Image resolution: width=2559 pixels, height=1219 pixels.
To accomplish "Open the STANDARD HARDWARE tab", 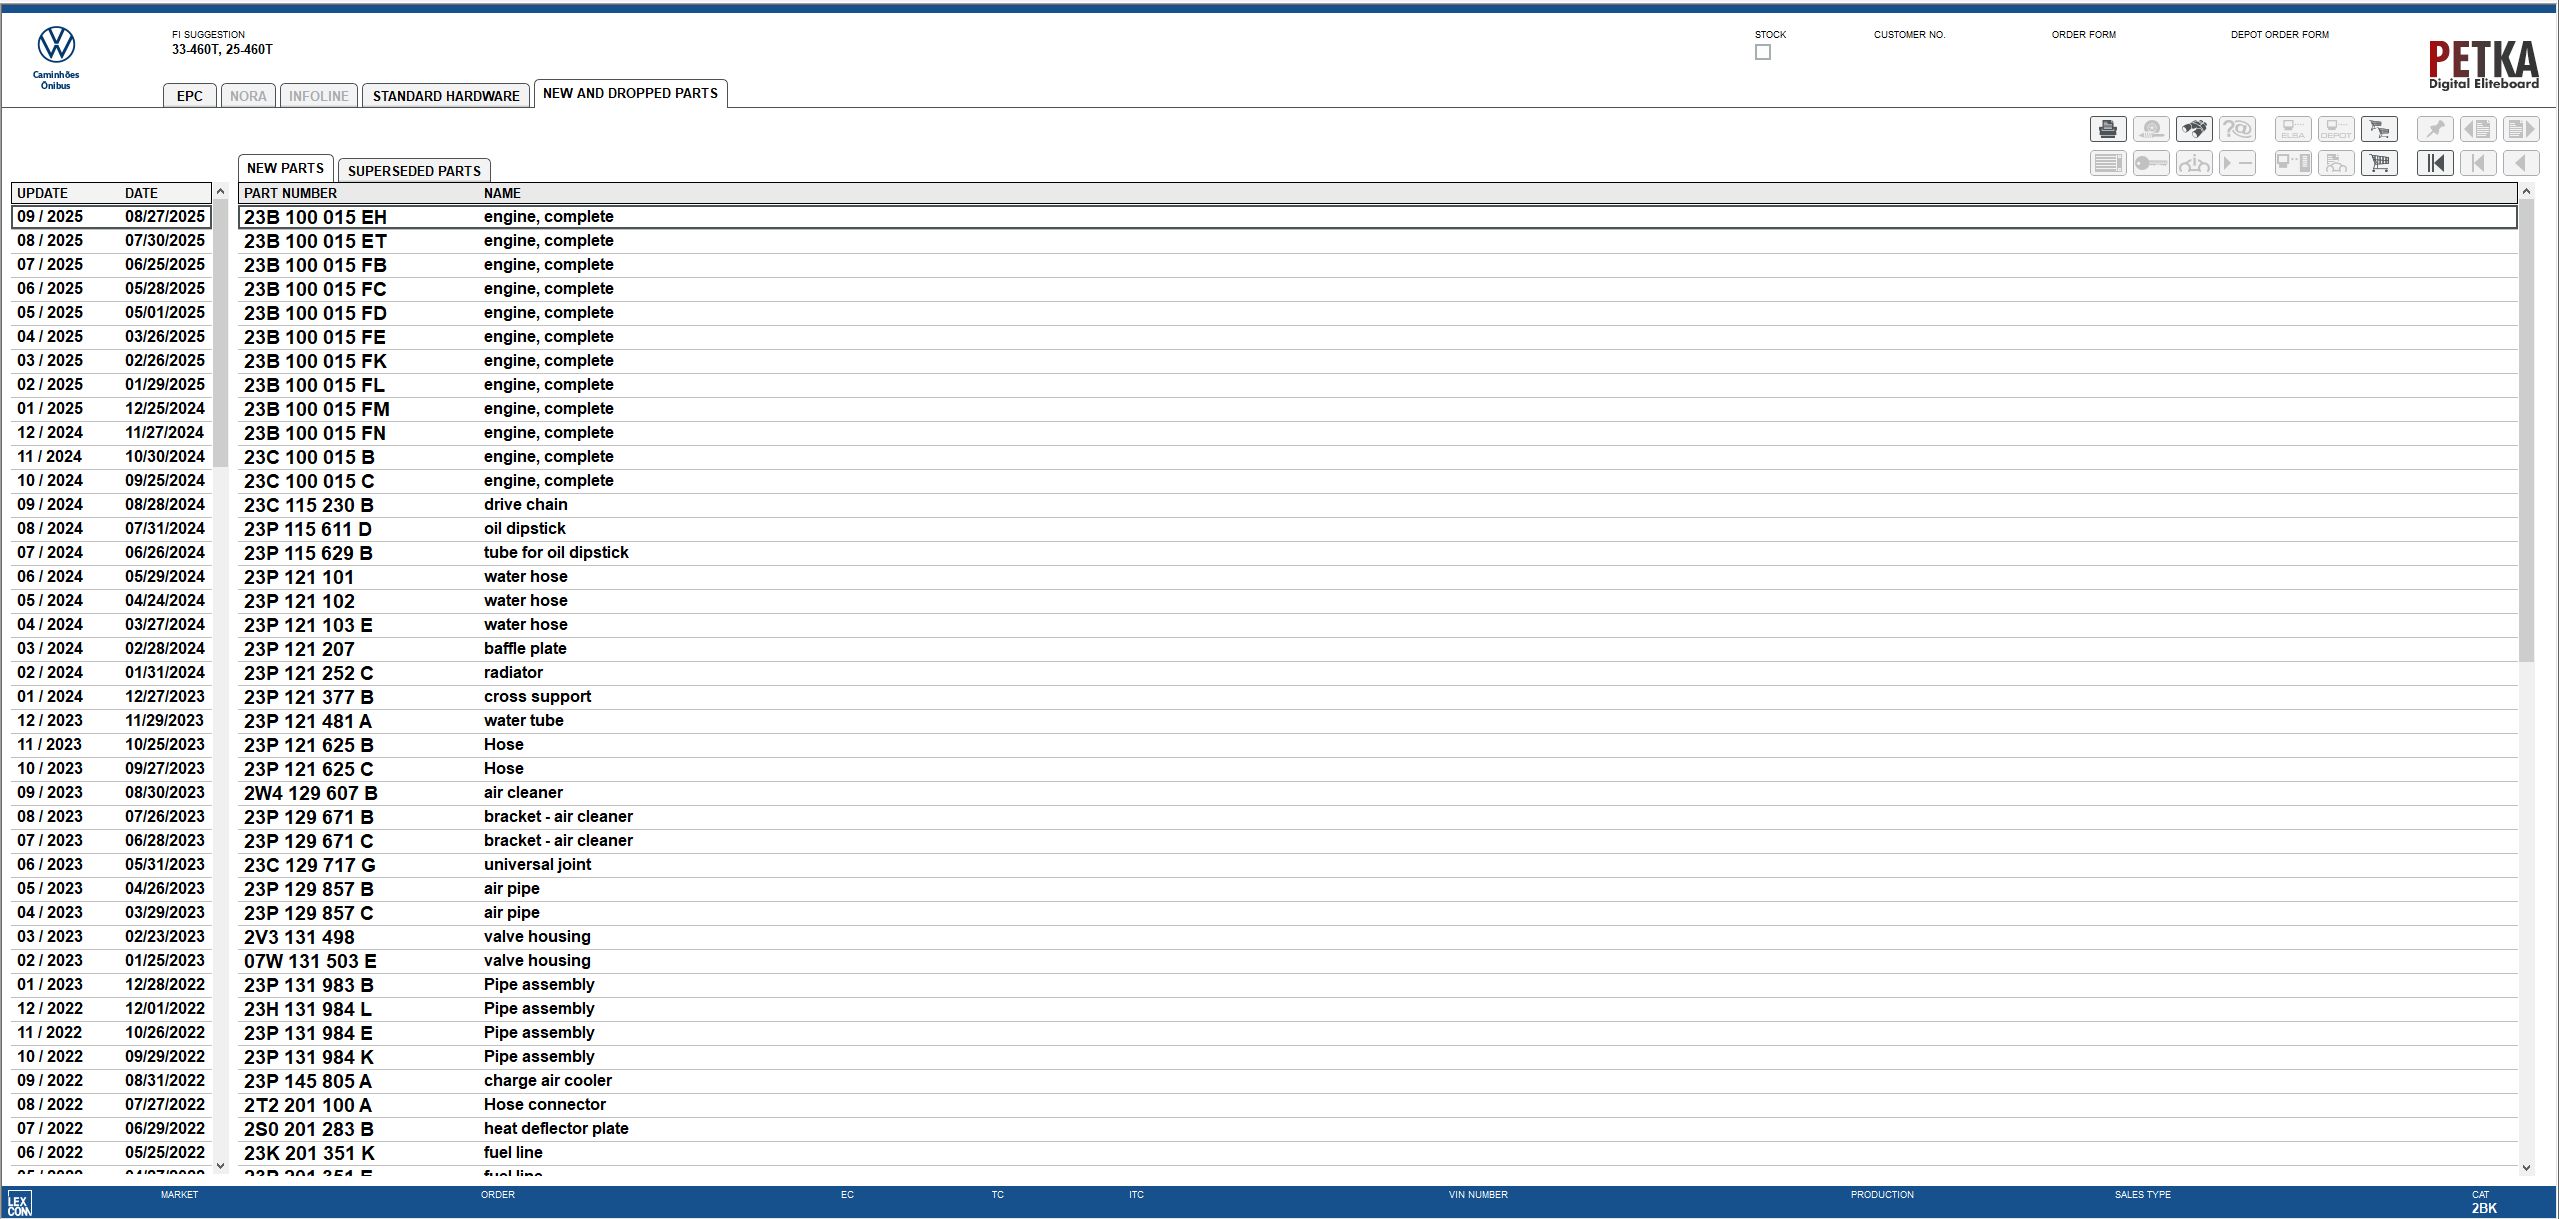I will point(445,96).
